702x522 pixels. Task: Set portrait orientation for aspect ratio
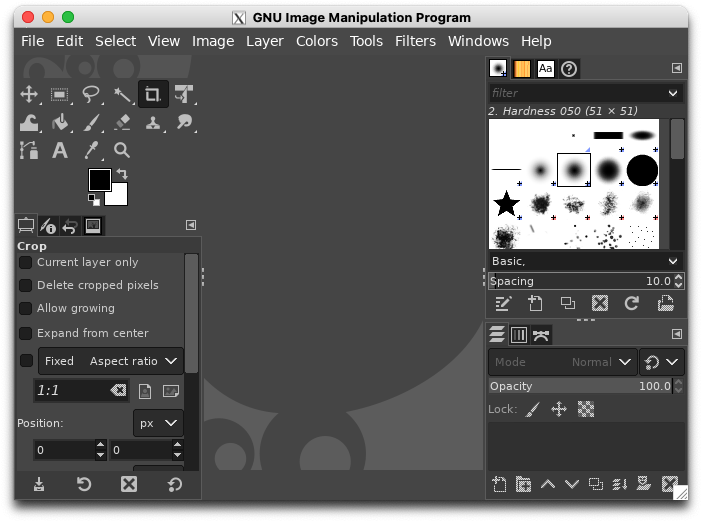coord(145,391)
